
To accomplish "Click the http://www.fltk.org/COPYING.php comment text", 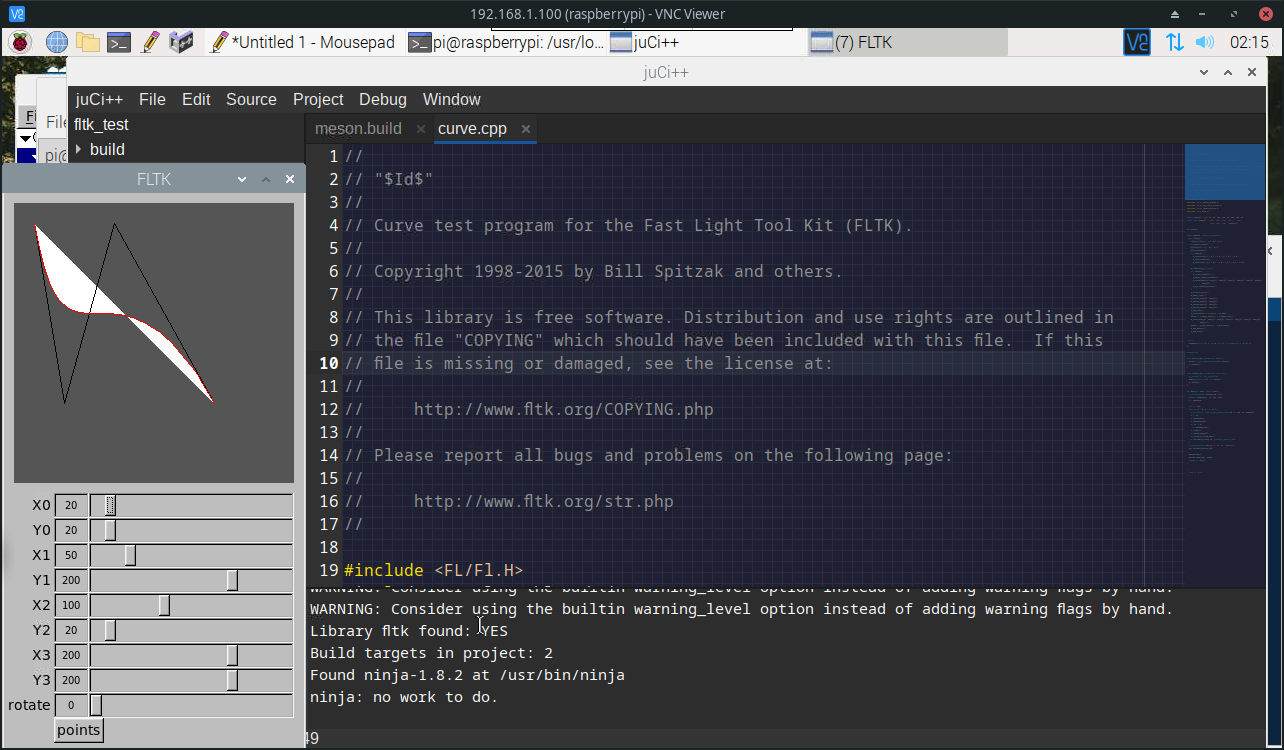I will (563, 410).
